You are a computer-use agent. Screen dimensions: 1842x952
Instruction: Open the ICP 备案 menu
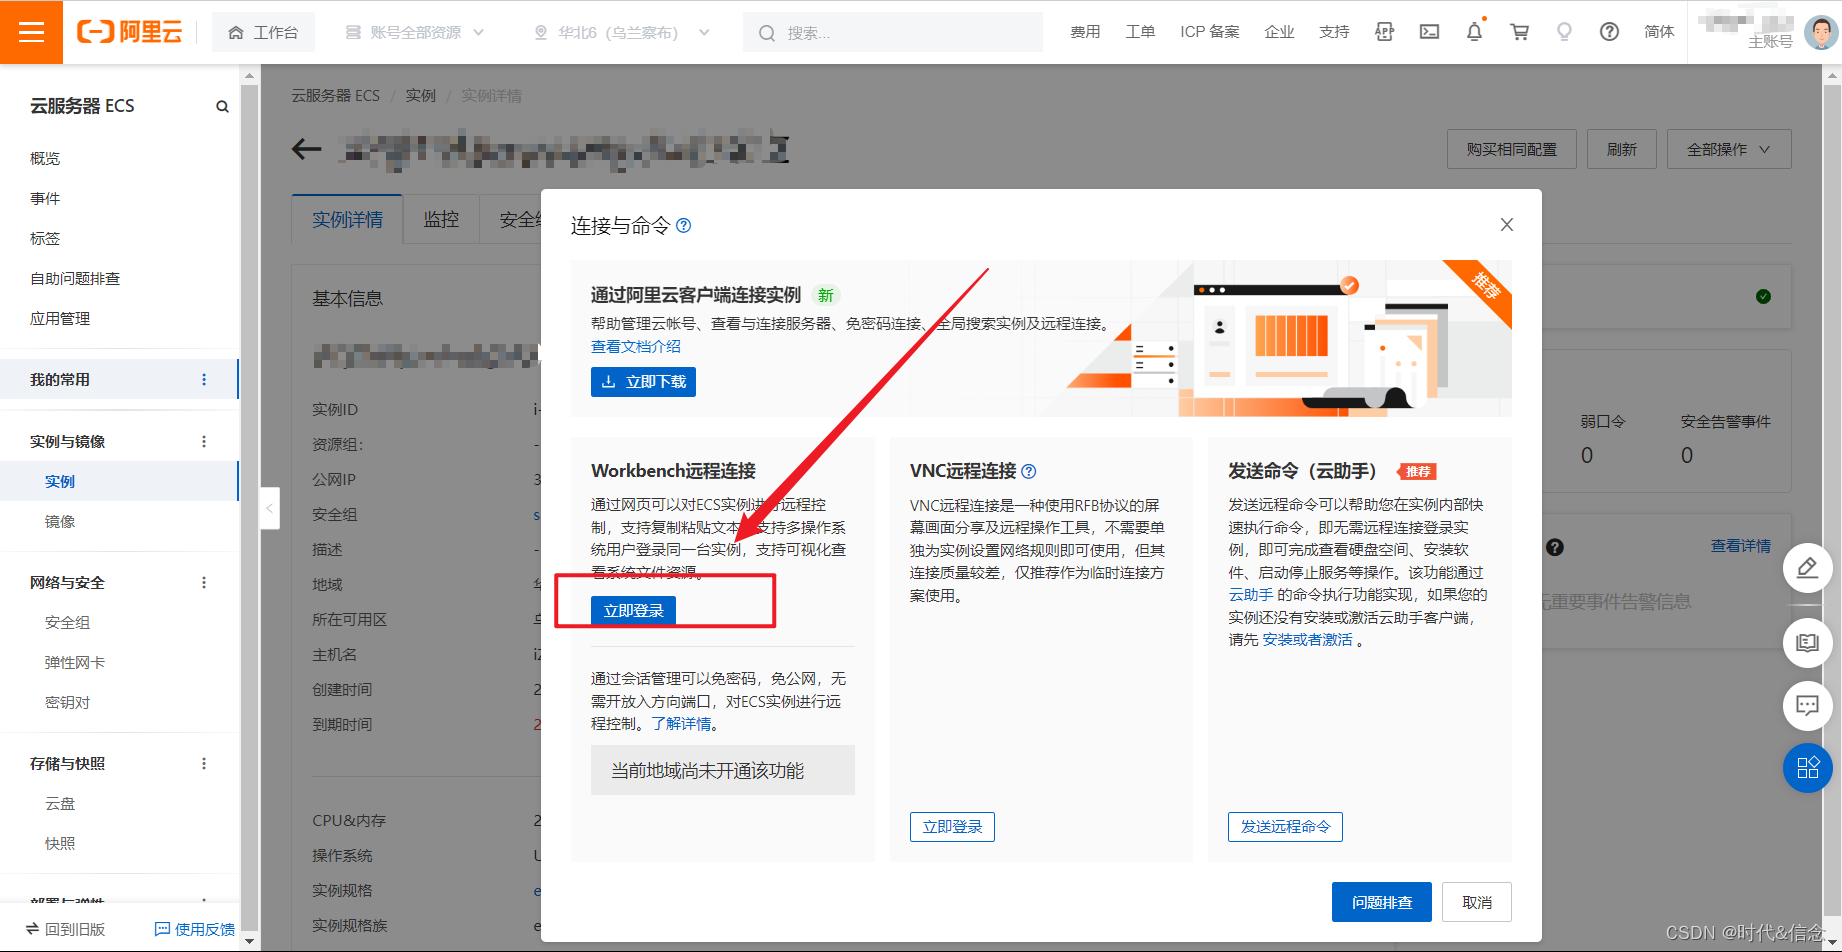(1209, 32)
